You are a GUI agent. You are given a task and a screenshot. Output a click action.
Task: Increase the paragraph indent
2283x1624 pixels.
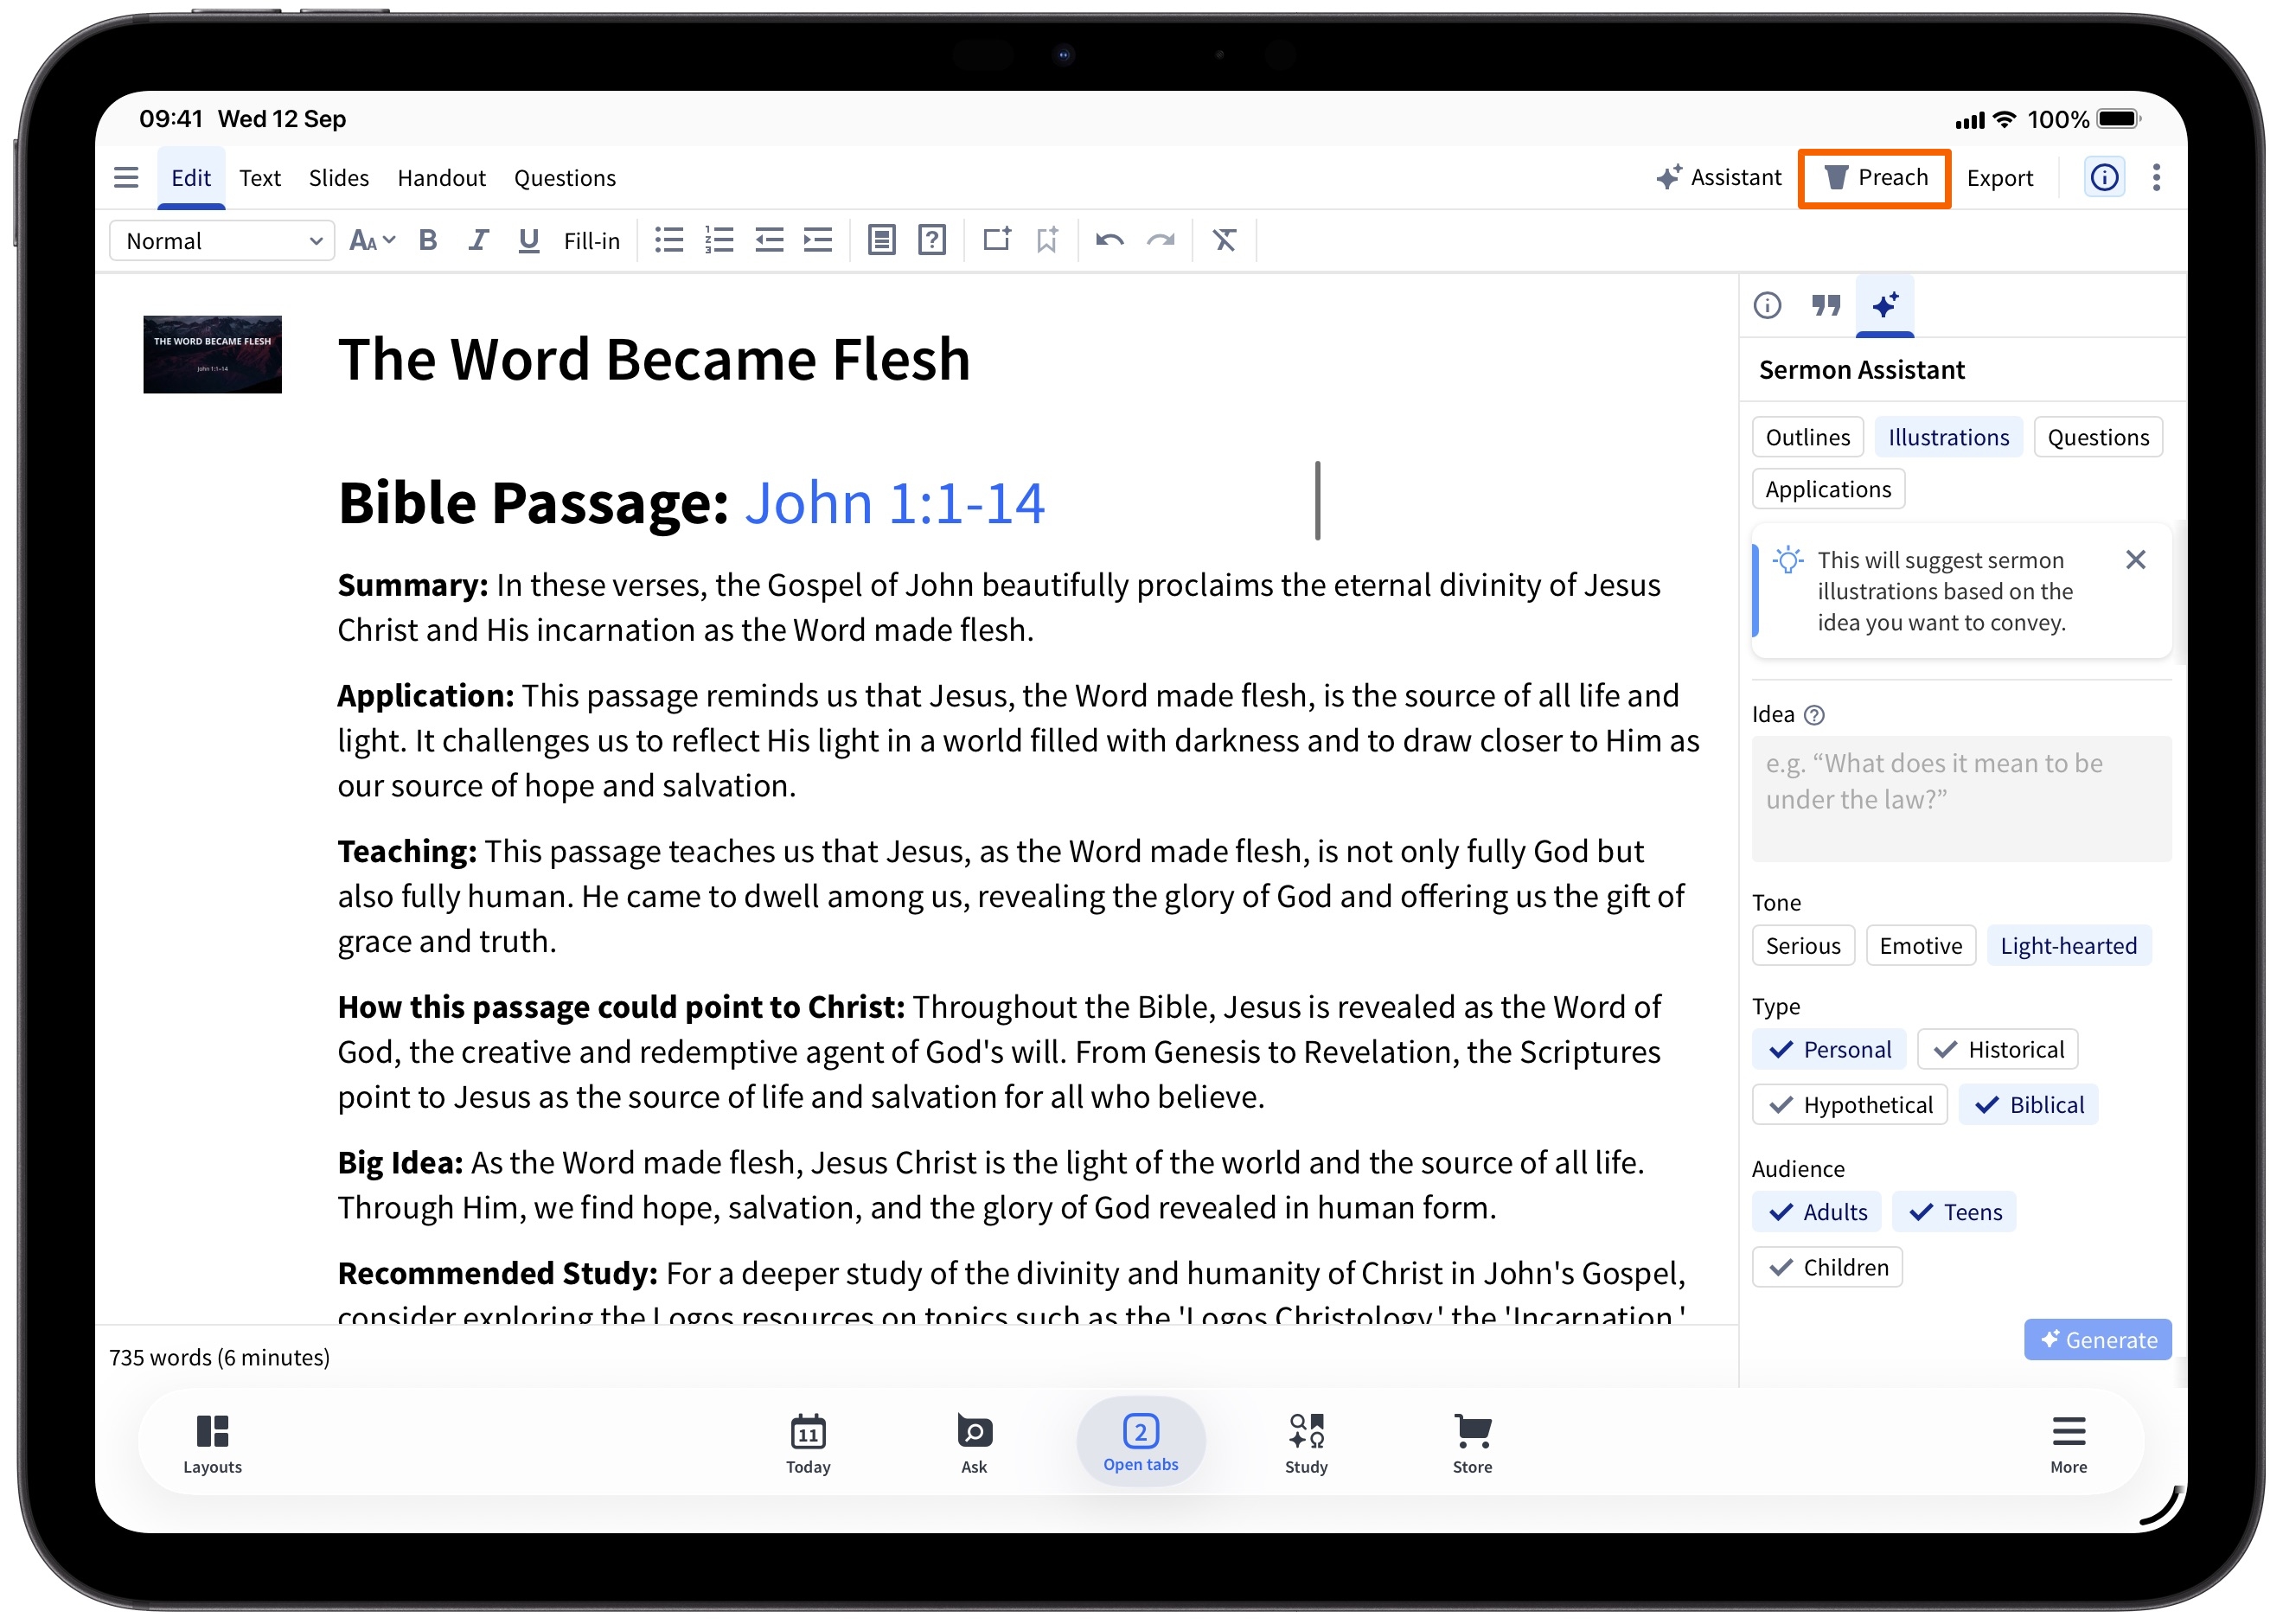(818, 241)
